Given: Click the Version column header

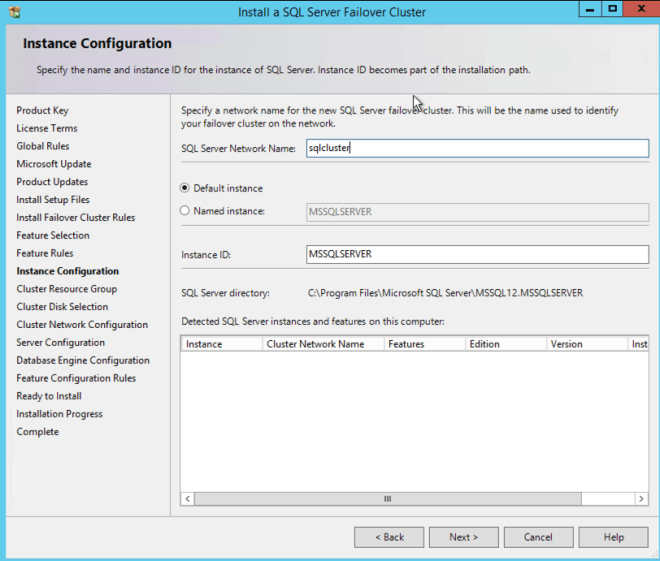Looking at the screenshot, I should point(586,344).
